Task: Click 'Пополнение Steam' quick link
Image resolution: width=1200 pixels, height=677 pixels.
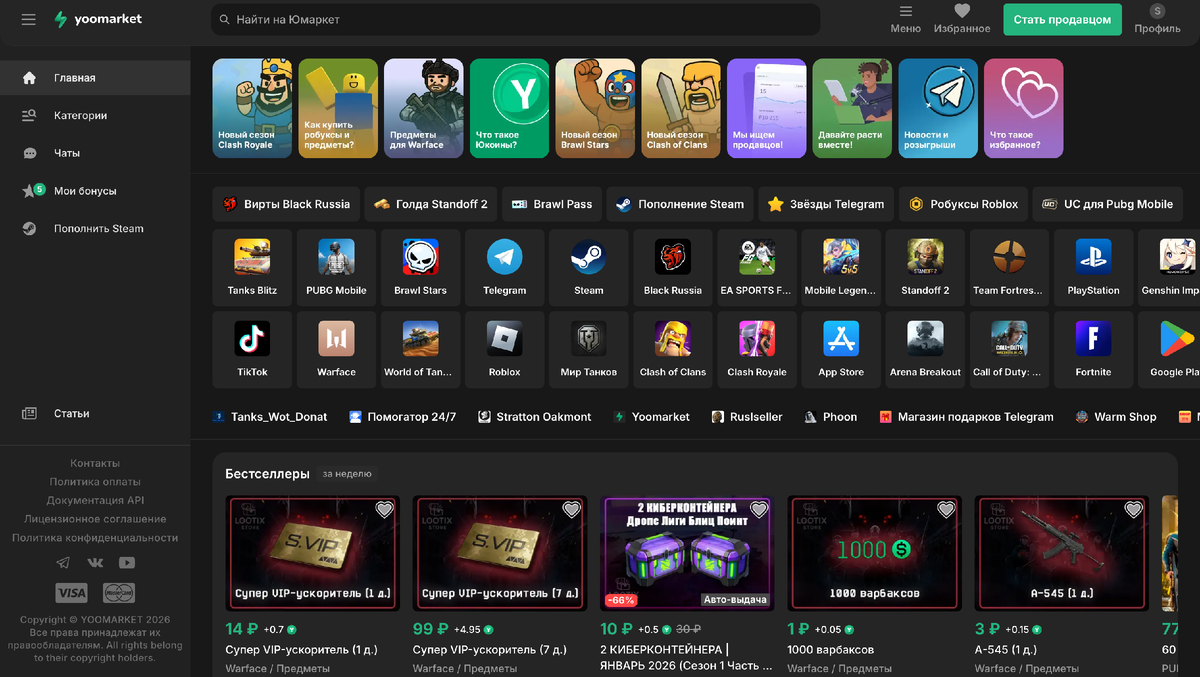Action: point(680,204)
